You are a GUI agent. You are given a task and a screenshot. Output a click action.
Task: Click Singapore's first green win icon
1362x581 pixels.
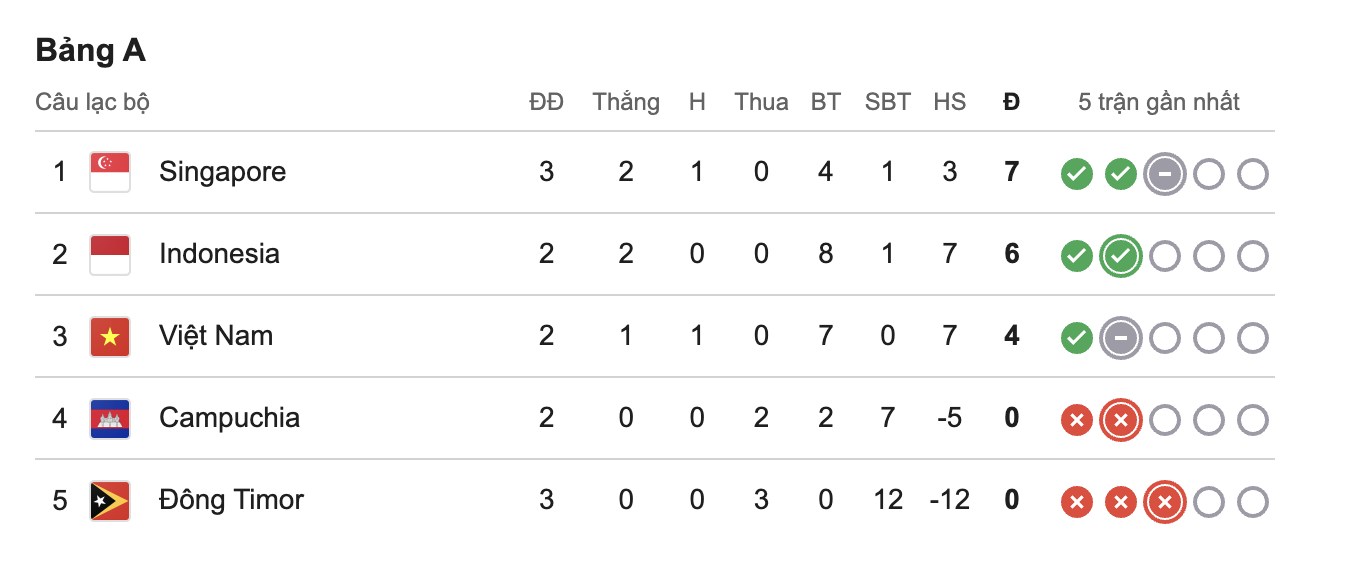click(x=1077, y=175)
